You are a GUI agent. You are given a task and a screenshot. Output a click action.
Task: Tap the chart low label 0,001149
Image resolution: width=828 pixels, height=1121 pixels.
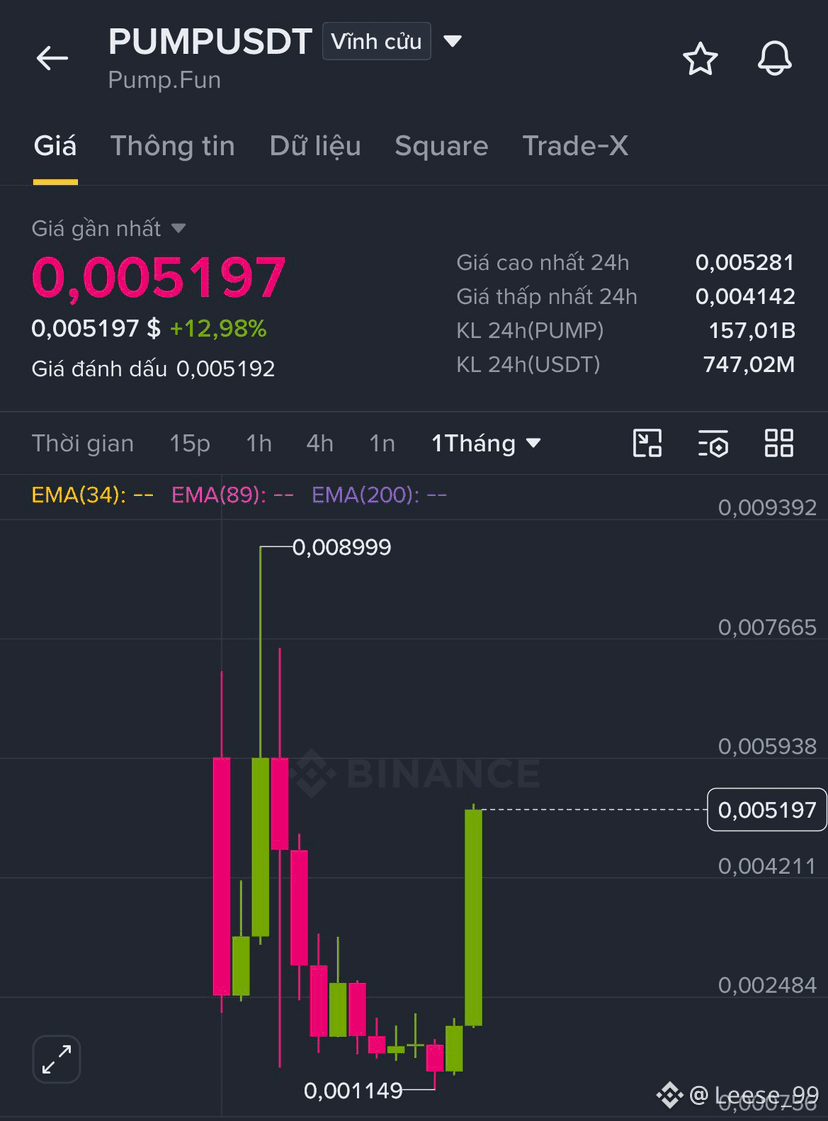pos(353,1091)
